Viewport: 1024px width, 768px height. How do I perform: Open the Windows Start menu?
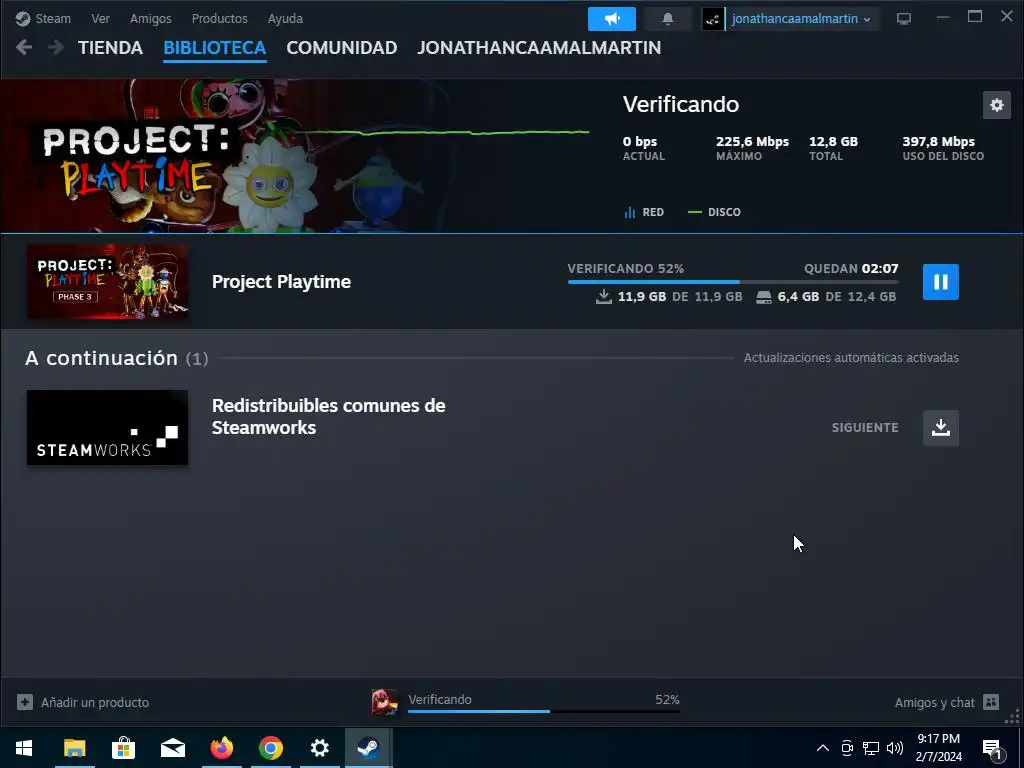coord(24,748)
